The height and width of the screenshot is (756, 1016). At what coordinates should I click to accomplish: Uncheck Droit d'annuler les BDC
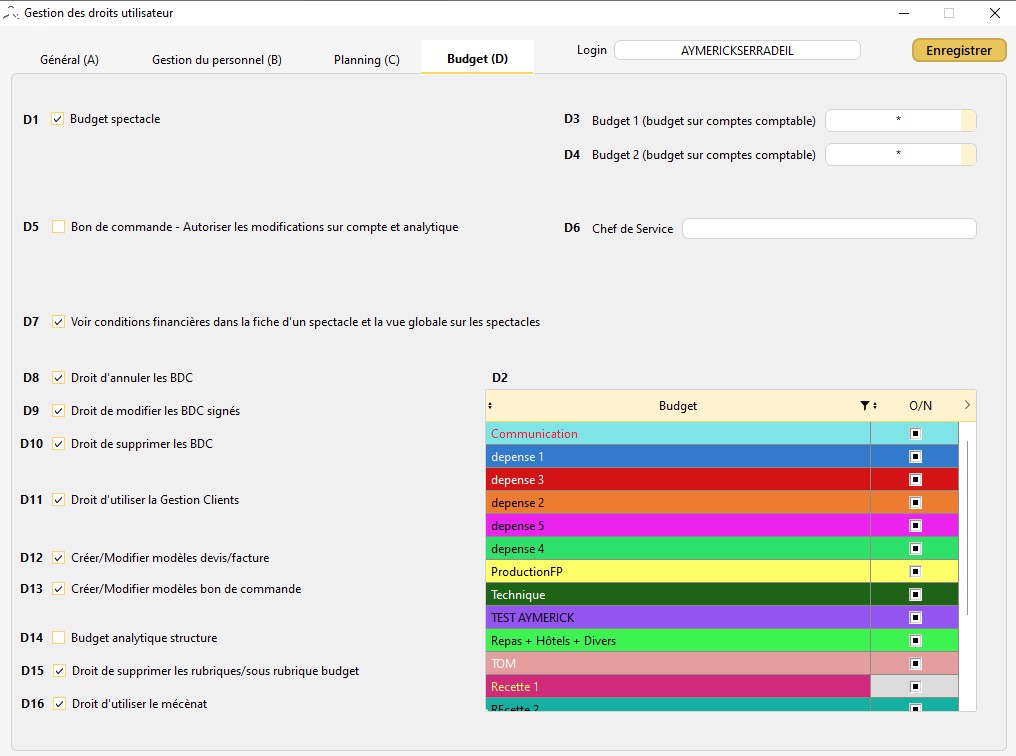click(x=59, y=378)
